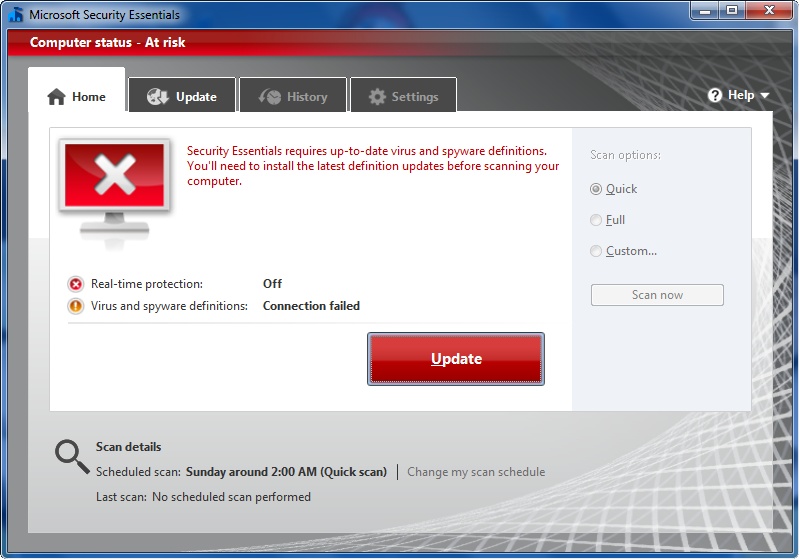The image size is (800, 560).
Task: Click the red monitor with X status icon
Action: point(114,194)
